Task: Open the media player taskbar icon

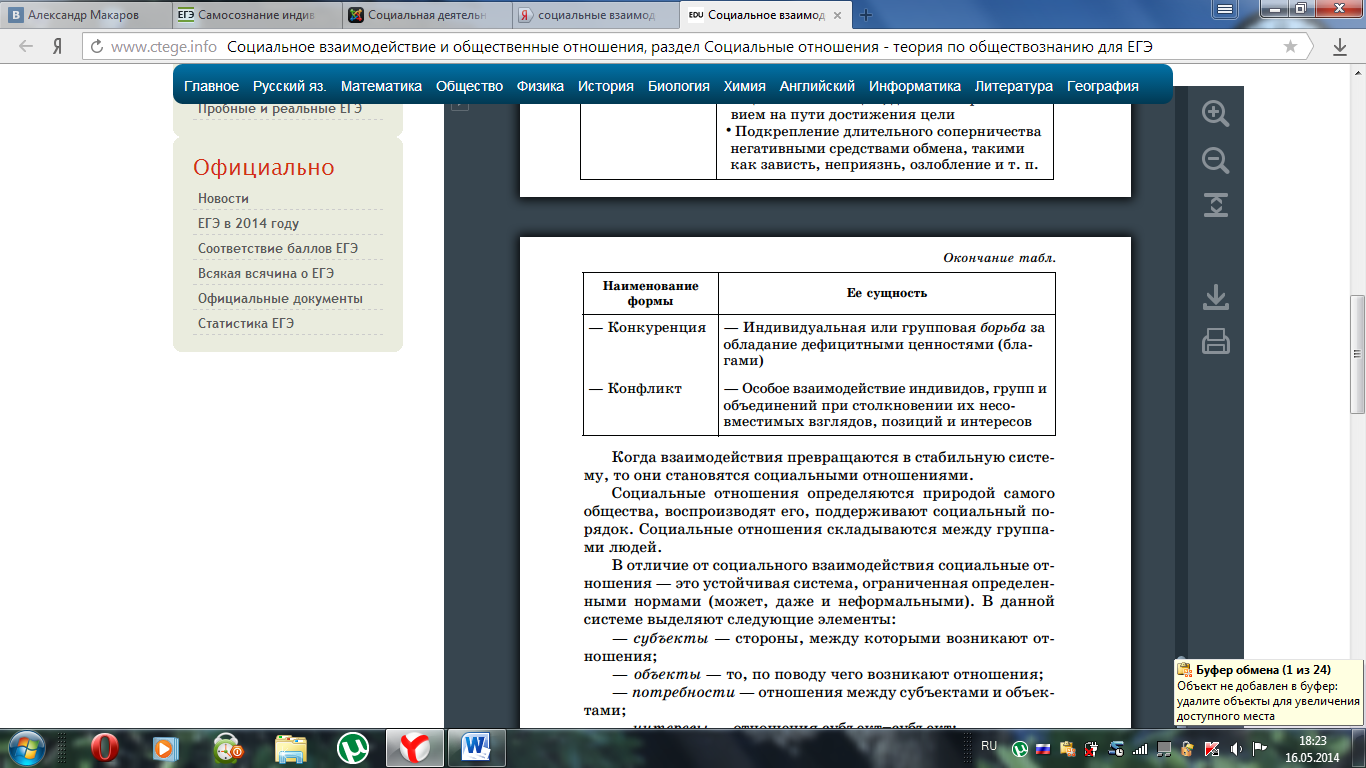Action: point(166,747)
